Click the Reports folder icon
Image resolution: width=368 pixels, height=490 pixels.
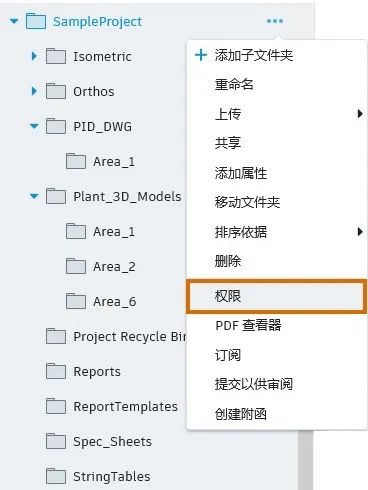coord(56,371)
